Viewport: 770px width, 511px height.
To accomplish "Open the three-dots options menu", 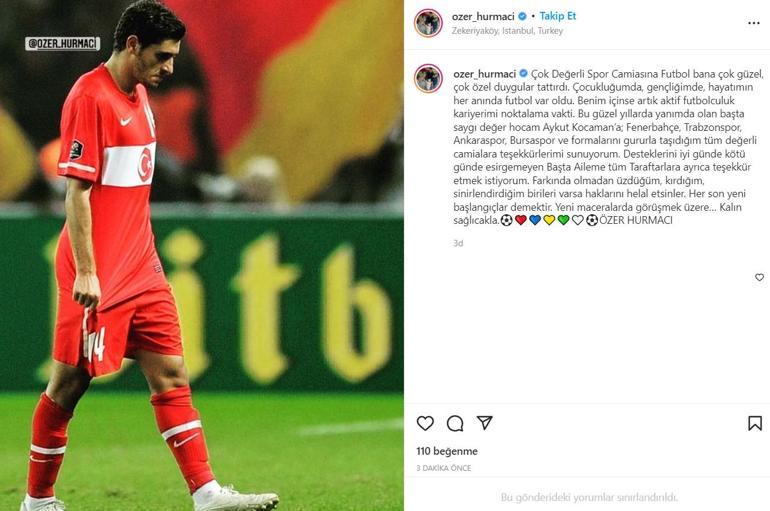I will click(x=754, y=23).
